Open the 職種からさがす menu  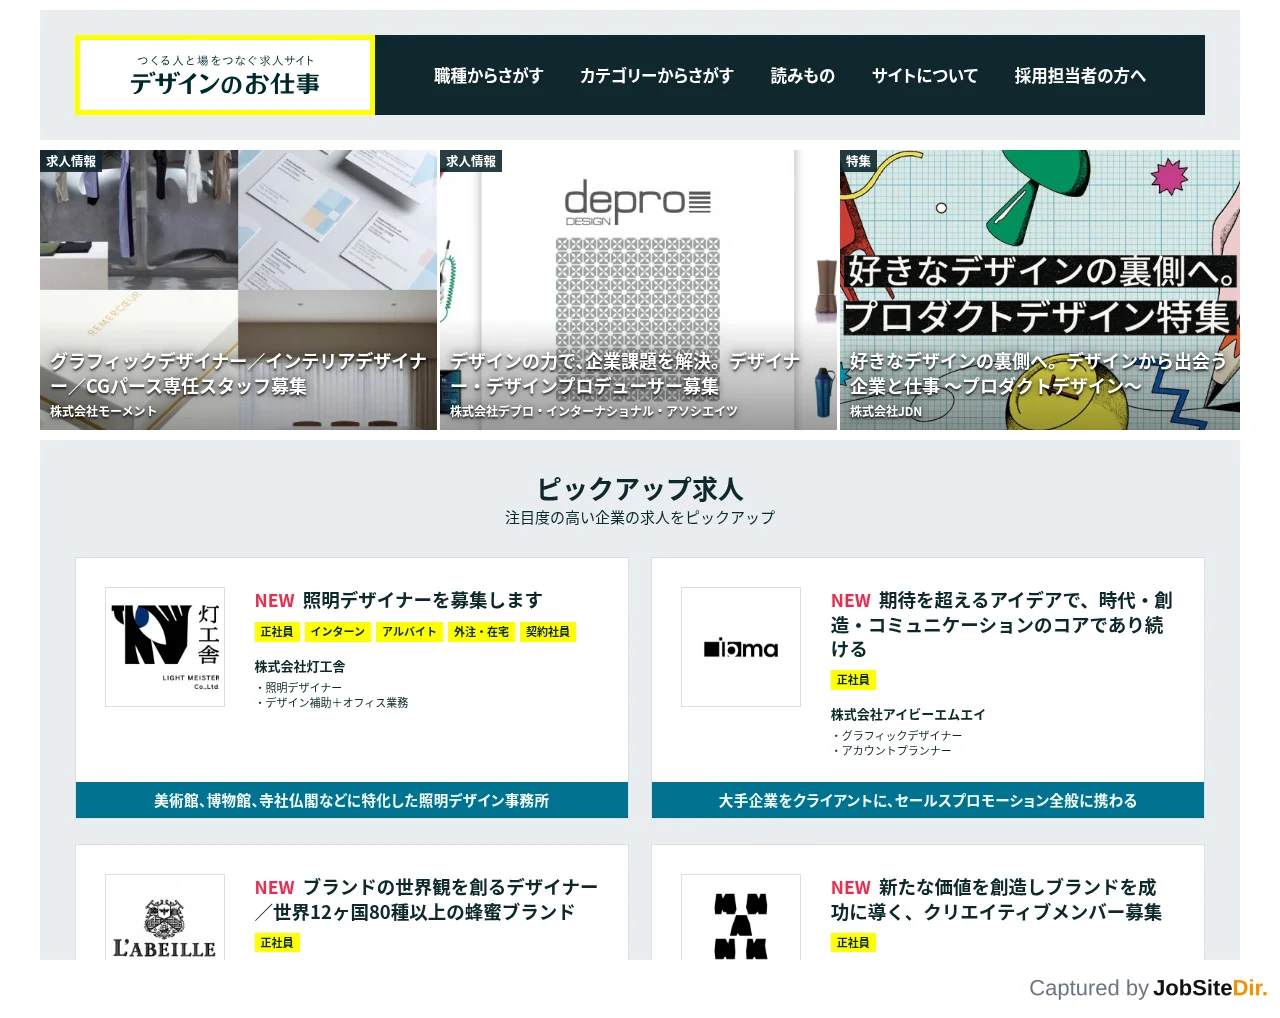tap(488, 75)
